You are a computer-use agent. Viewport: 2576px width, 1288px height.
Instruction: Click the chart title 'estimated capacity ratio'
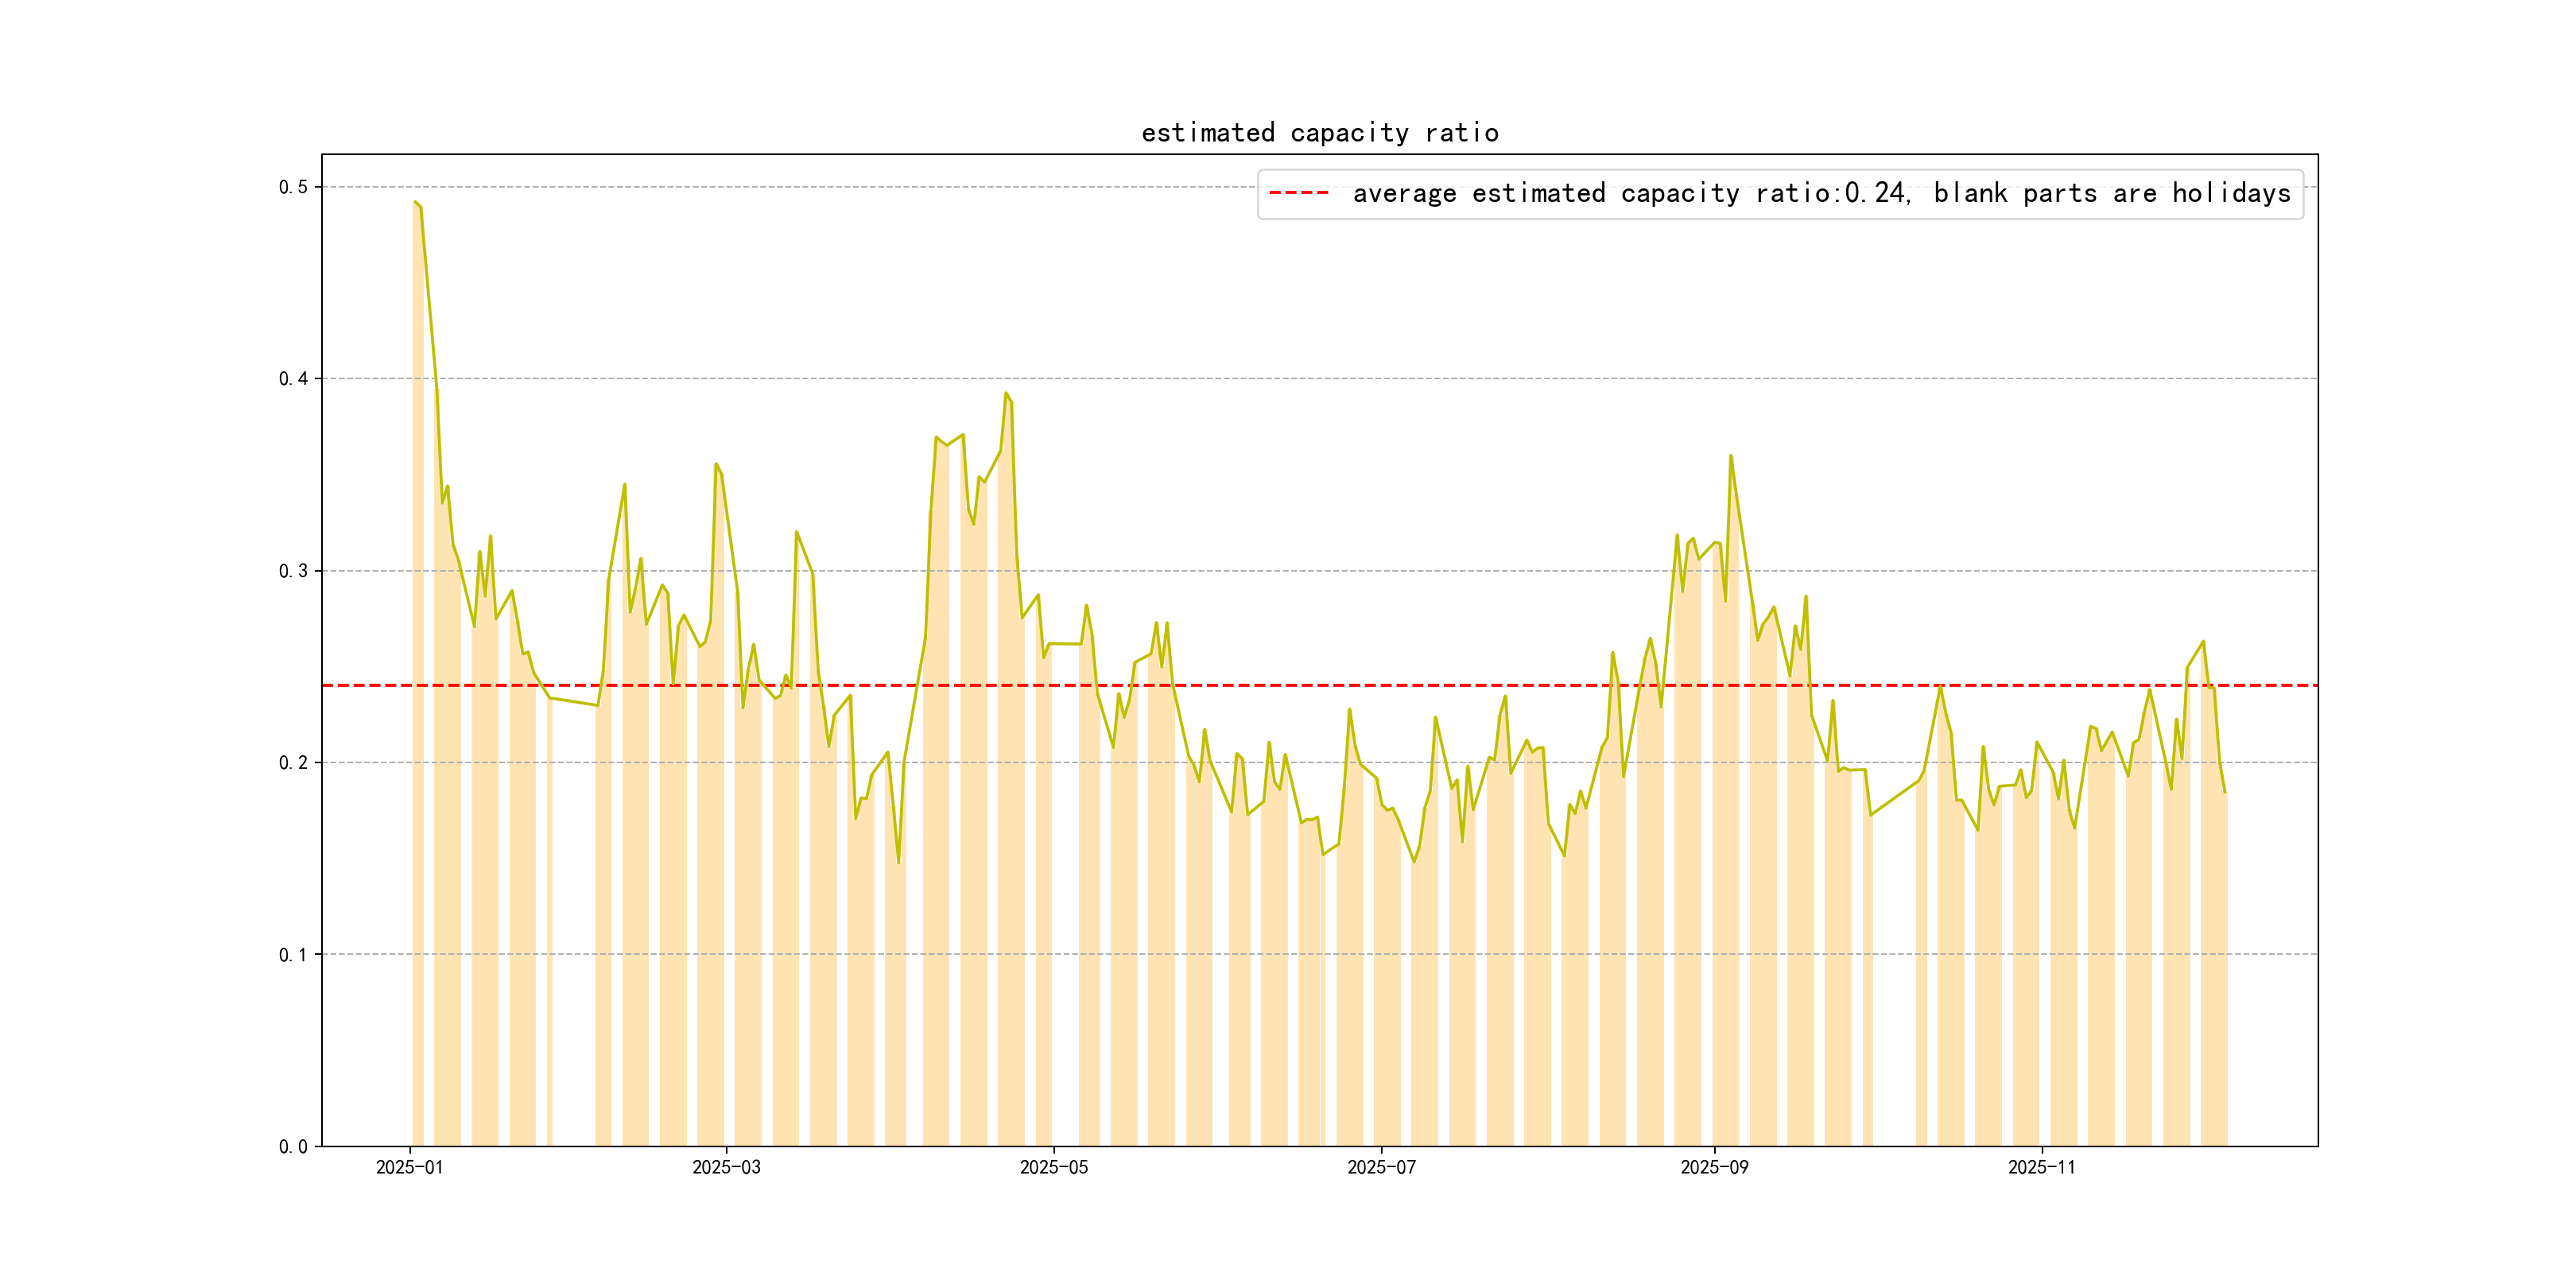(x=1319, y=133)
